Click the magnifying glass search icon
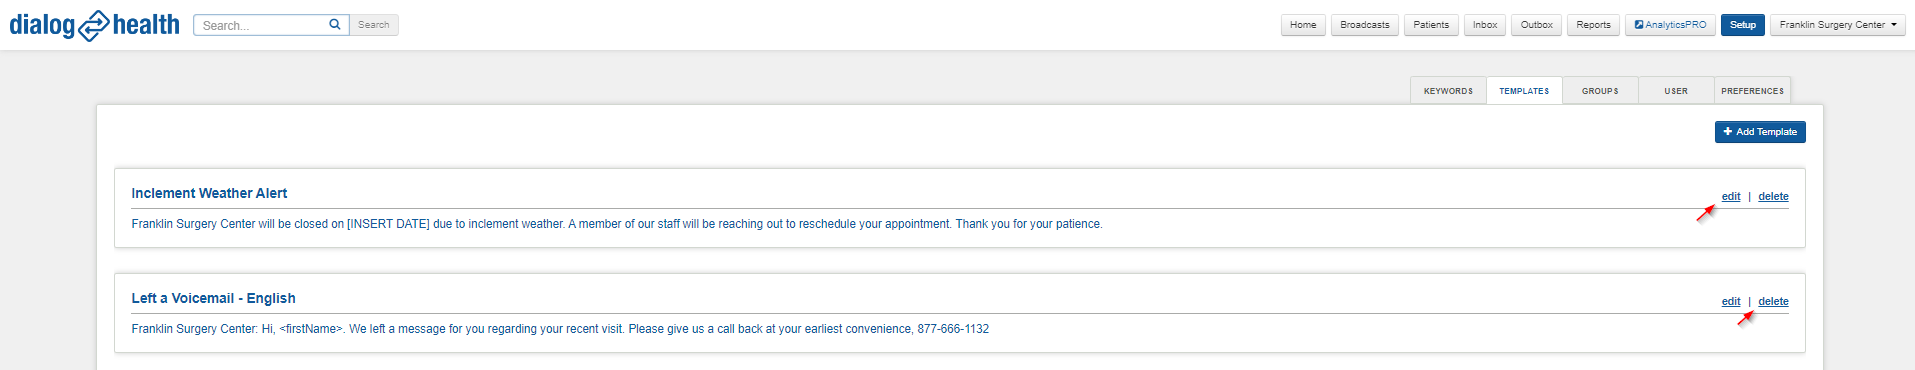1915x370 pixels. click(x=335, y=25)
